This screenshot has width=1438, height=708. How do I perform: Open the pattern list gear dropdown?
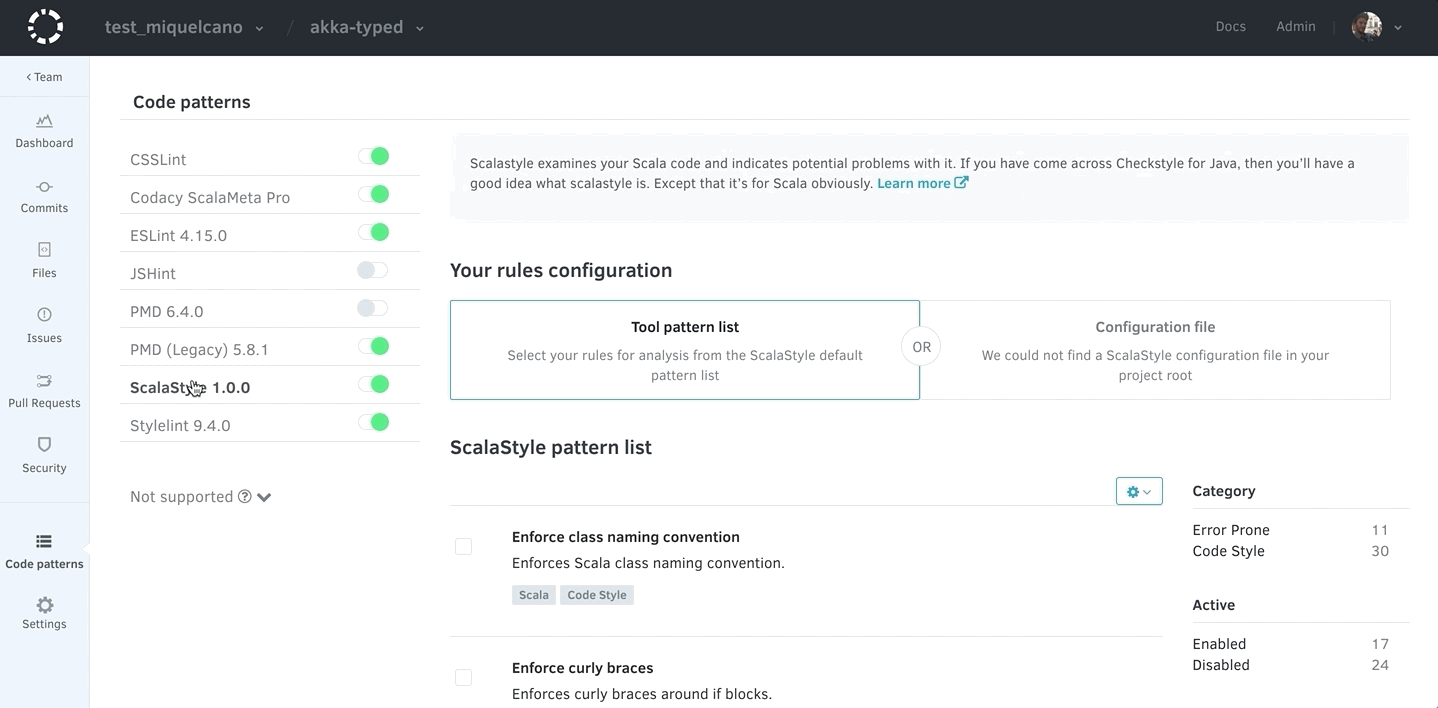coord(1139,491)
